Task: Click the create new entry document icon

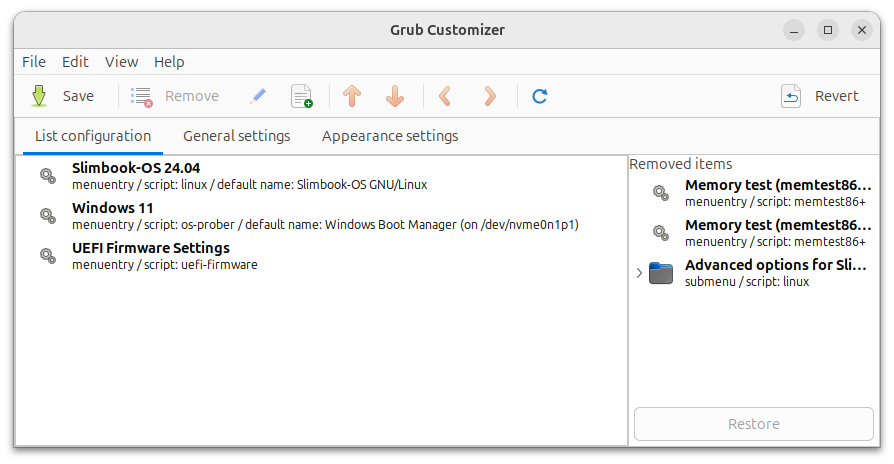Action: pyautogui.click(x=301, y=96)
